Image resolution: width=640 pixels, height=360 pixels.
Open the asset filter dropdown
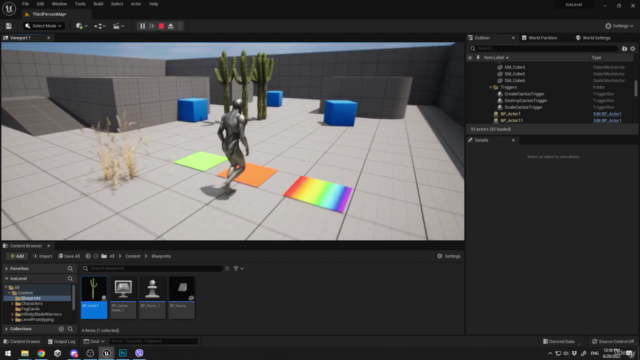(238, 269)
